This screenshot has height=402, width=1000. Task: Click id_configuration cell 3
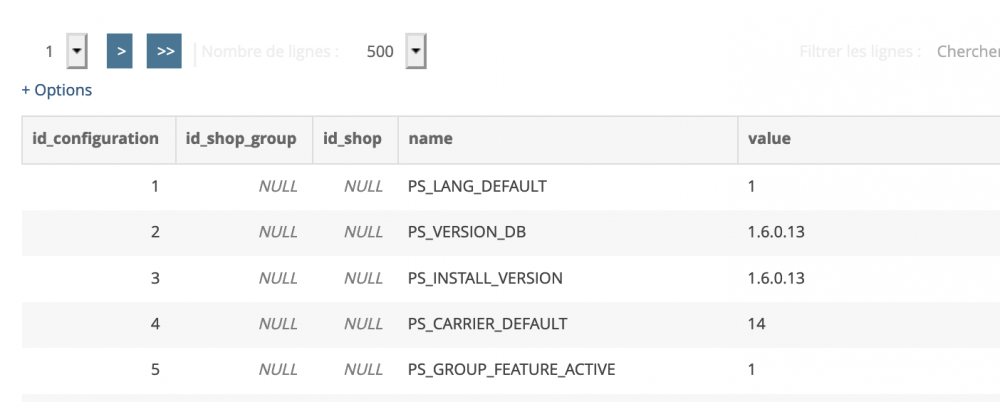pyautogui.click(x=155, y=278)
